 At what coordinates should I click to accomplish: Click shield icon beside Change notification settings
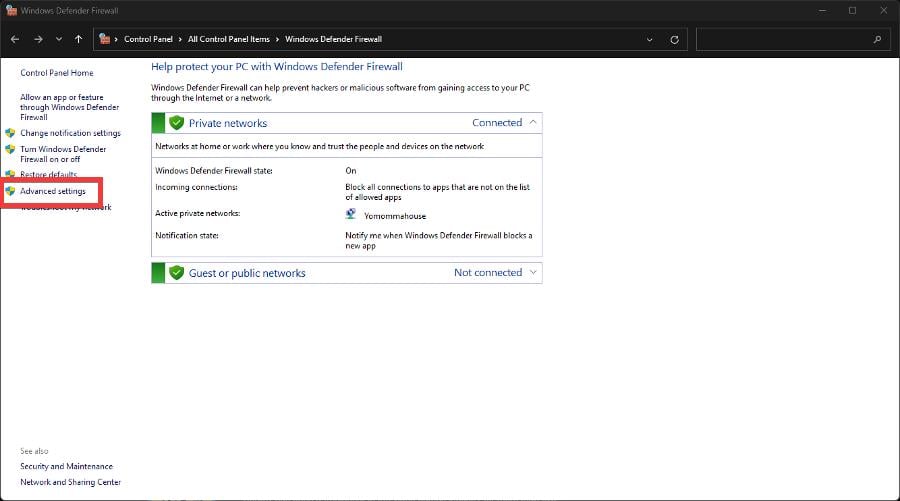tap(10, 133)
